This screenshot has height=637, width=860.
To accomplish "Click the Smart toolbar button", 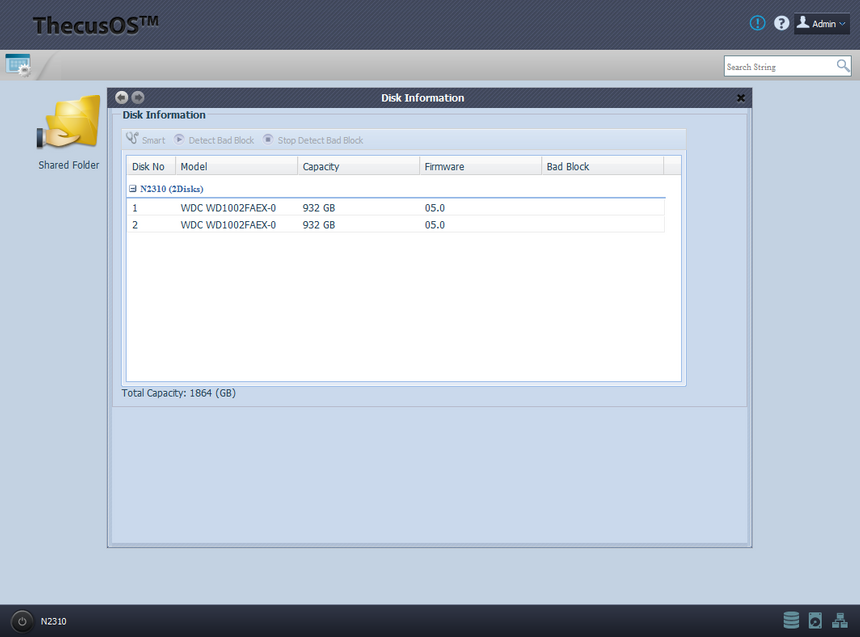I will [146, 140].
